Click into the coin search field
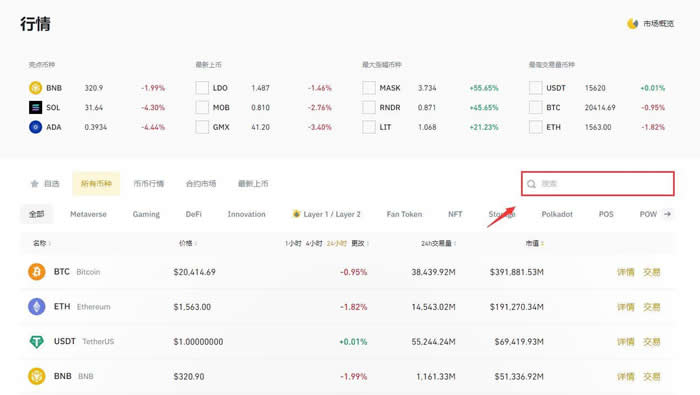This screenshot has height=395, width=700. pyautogui.click(x=598, y=183)
